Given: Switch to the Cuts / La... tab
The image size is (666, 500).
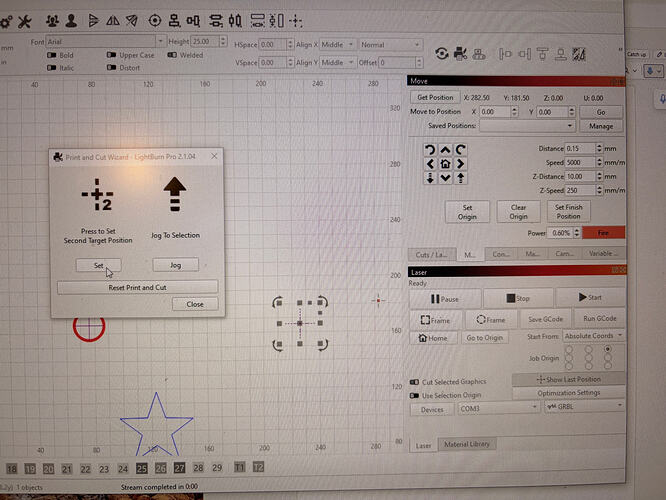Looking at the screenshot, I should [x=432, y=254].
